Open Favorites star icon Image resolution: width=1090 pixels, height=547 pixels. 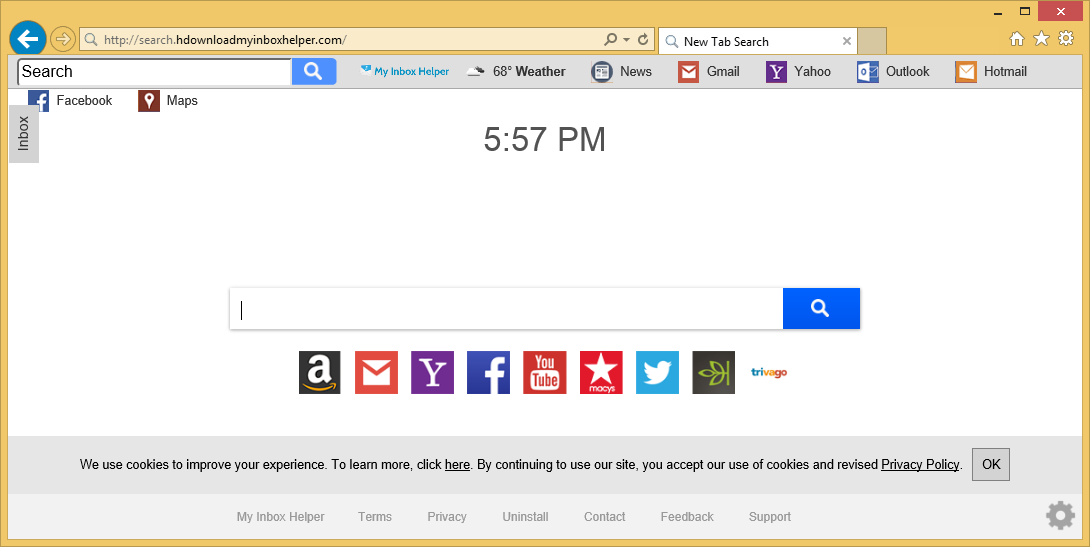[1041, 38]
